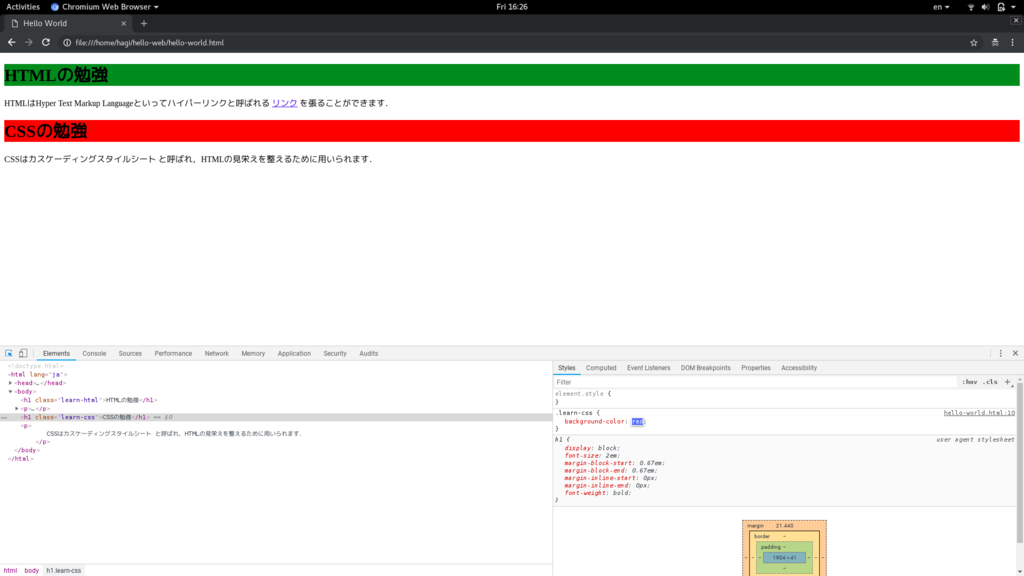The image size is (1024, 576).
Task: Open a new tab with plus button
Action: [x=144, y=24]
